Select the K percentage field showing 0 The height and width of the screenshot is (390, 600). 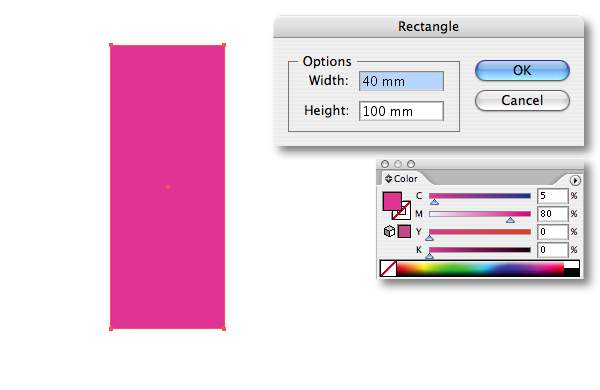click(553, 250)
